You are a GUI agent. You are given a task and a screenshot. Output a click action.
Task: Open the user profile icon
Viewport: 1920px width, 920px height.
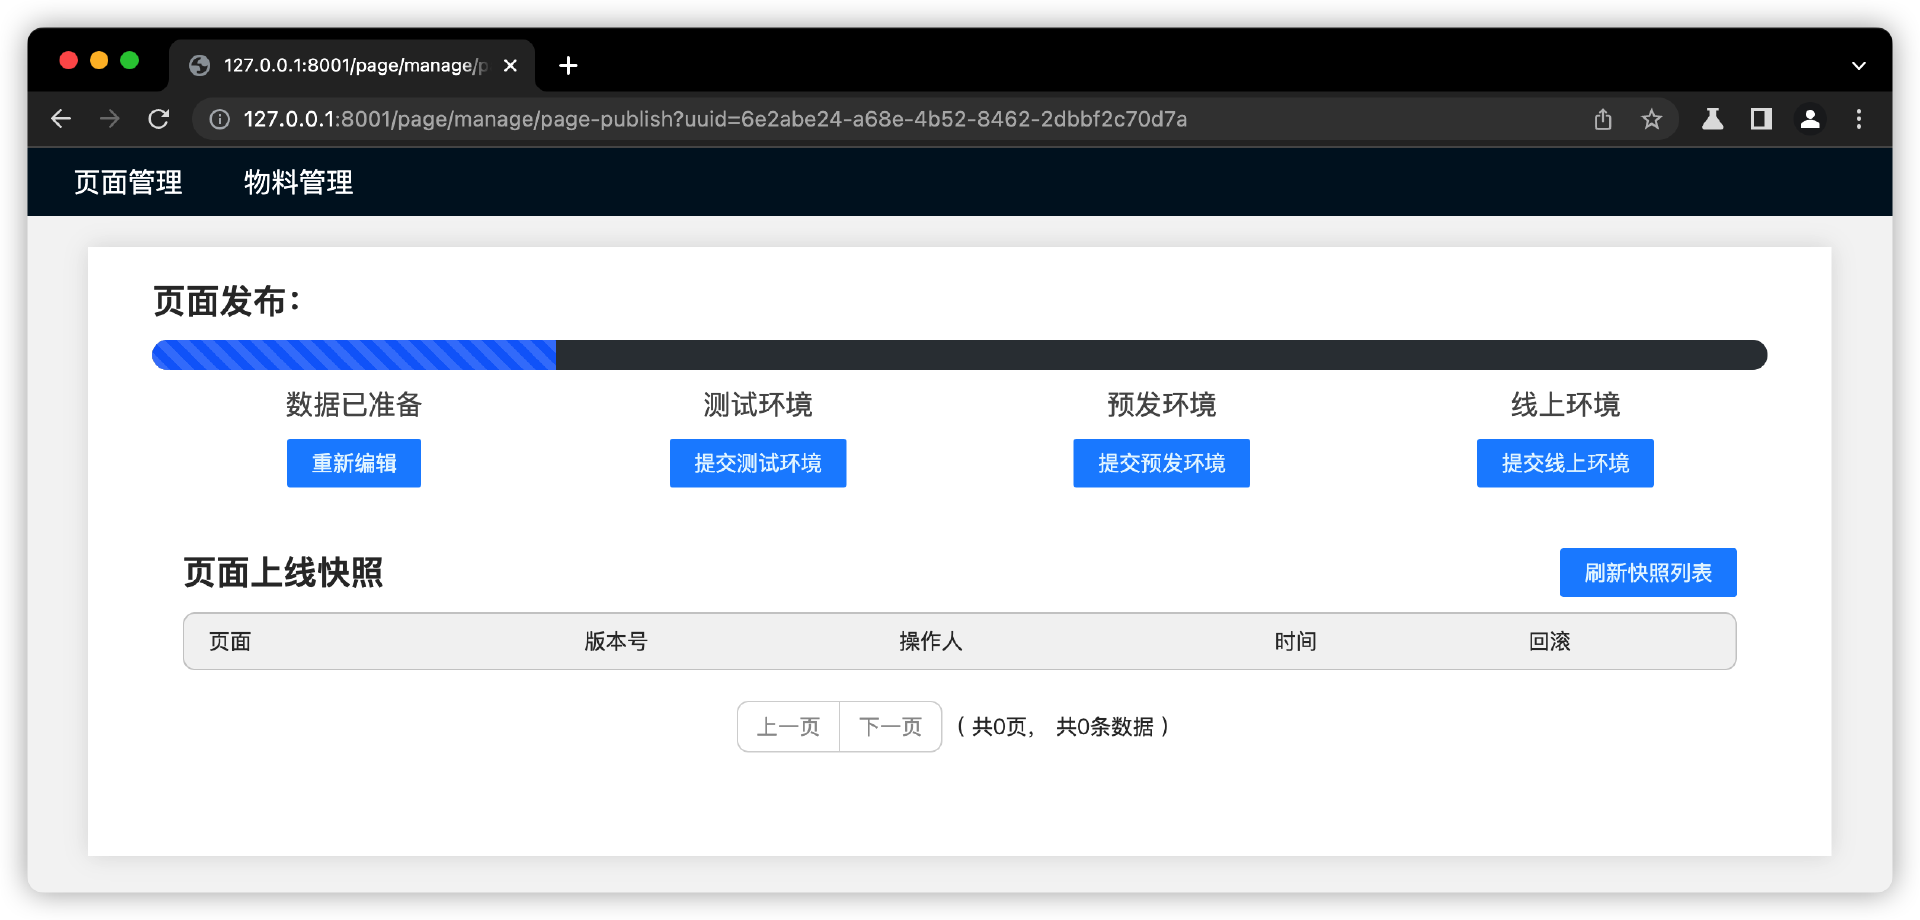1809,119
